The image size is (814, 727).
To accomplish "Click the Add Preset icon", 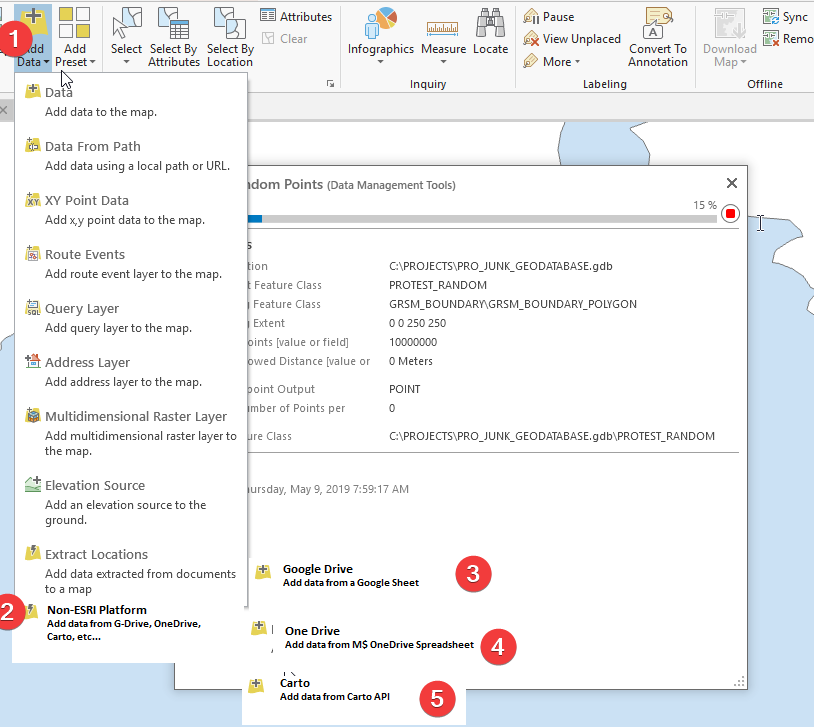I will click(x=74, y=22).
